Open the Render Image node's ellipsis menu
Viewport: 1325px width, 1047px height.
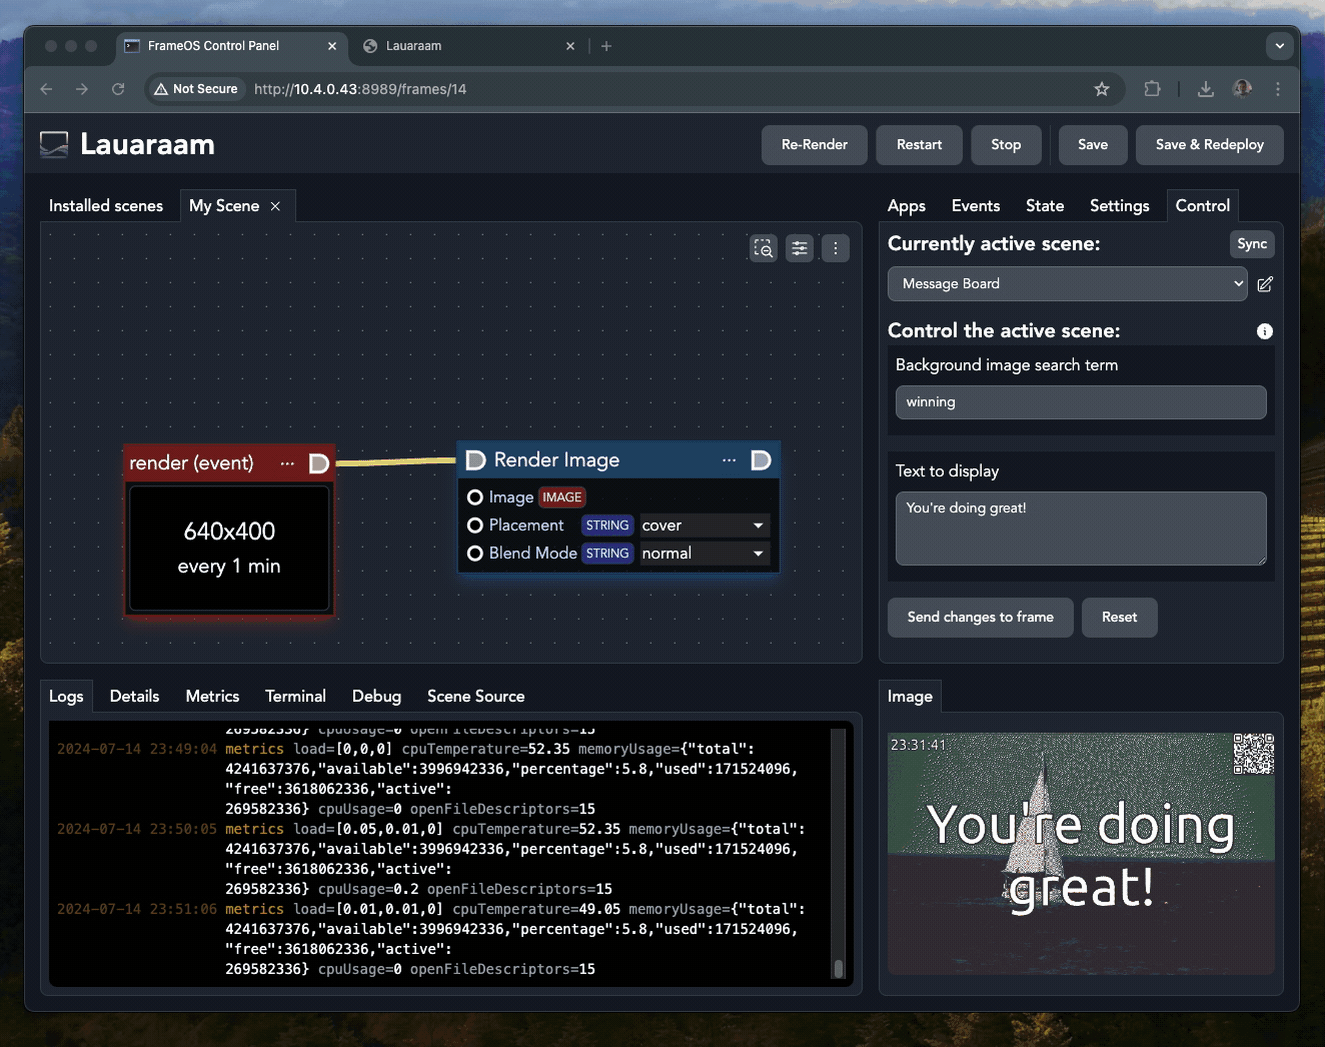(x=729, y=460)
